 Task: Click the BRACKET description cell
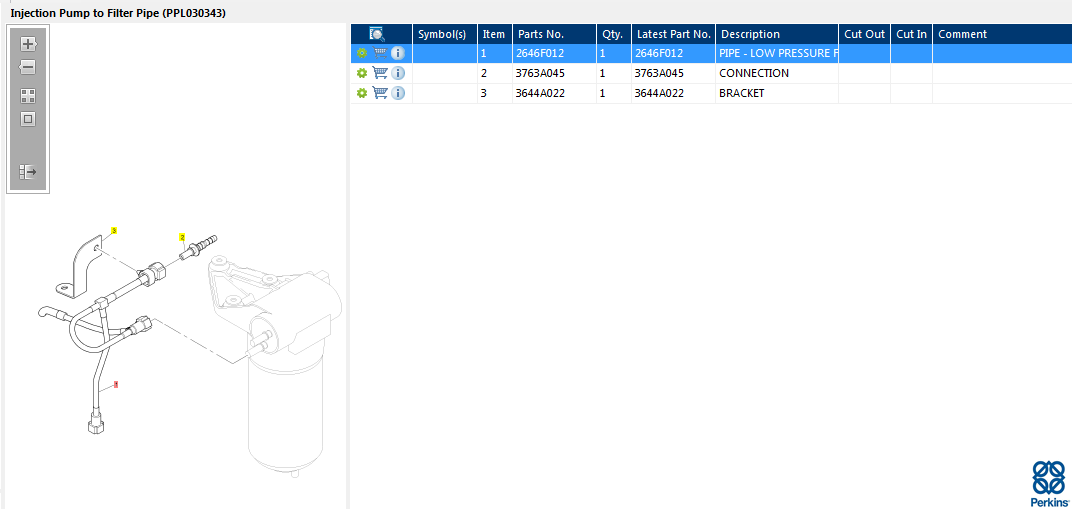click(x=777, y=94)
